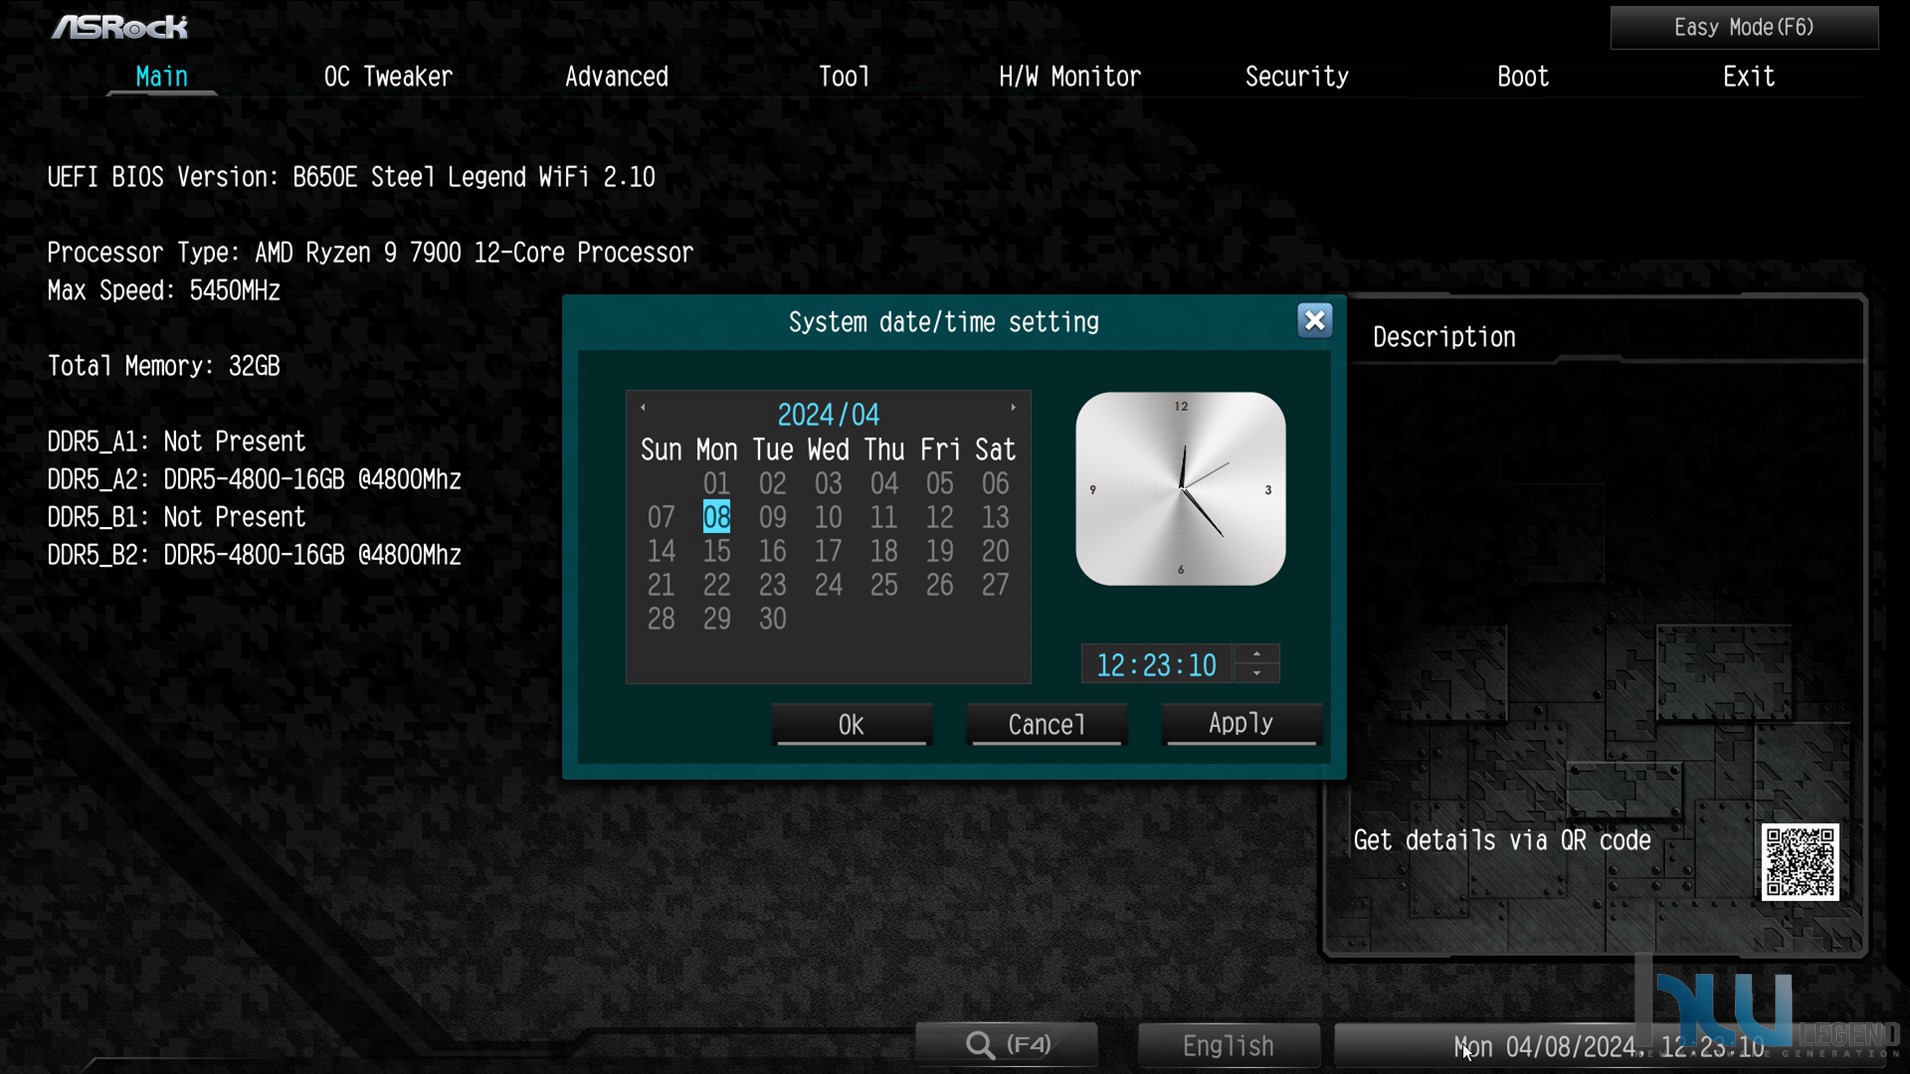Select calendar day 22
This screenshot has width=1910, height=1074.
pyautogui.click(x=716, y=586)
